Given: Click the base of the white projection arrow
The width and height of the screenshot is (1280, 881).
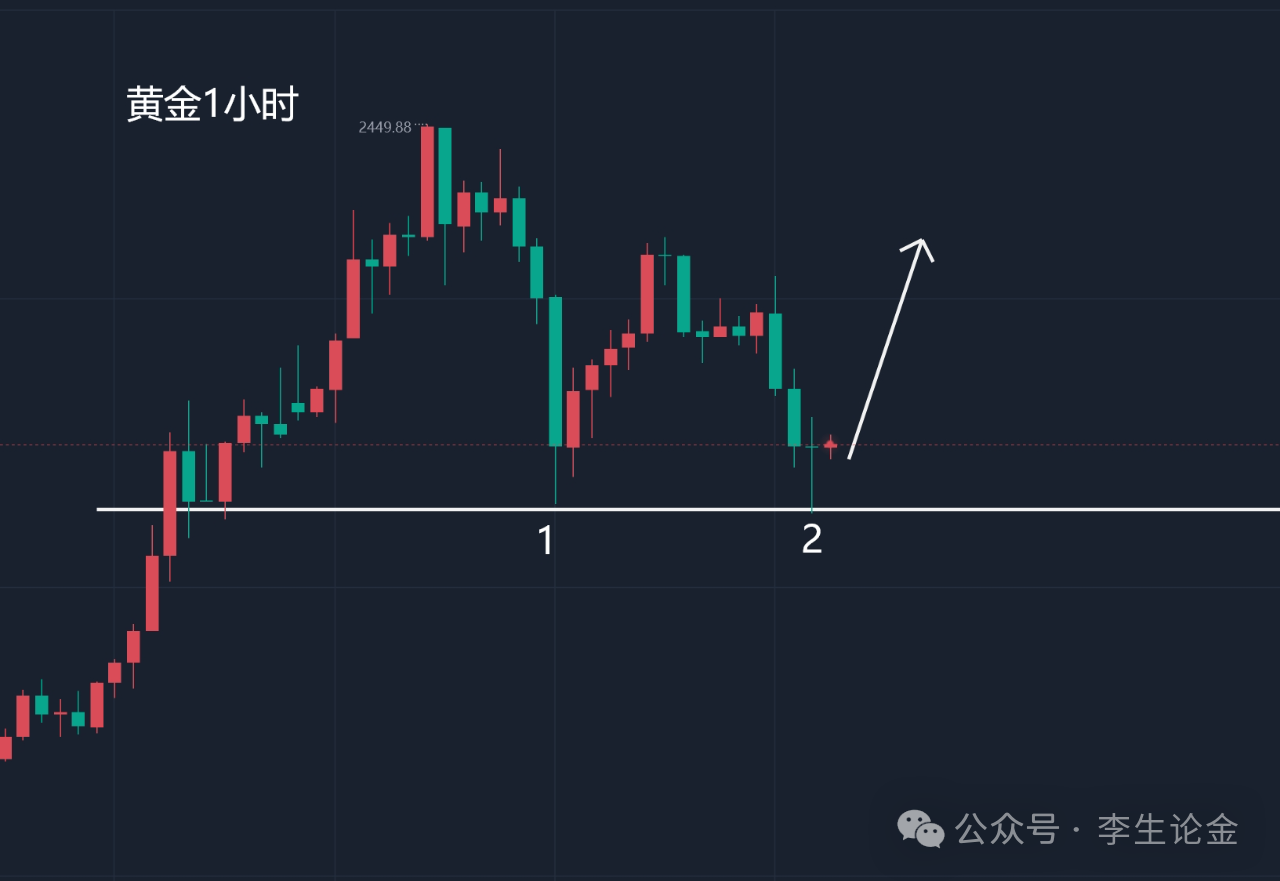Looking at the screenshot, I should pos(851,455).
